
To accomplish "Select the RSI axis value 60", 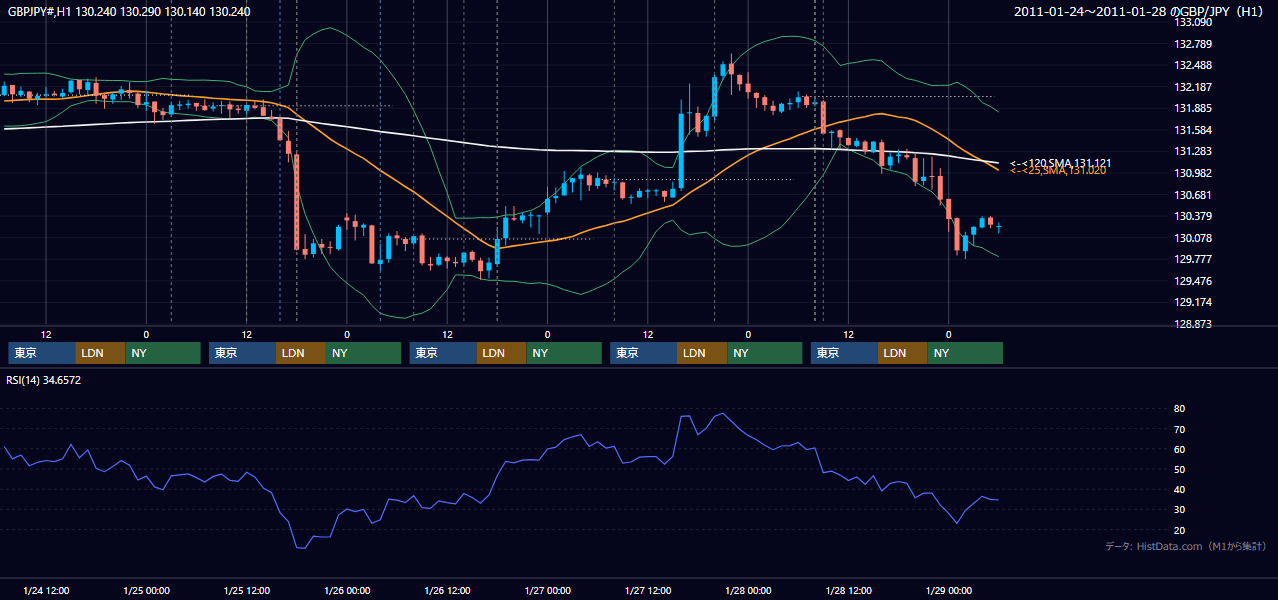I will point(1180,449).
